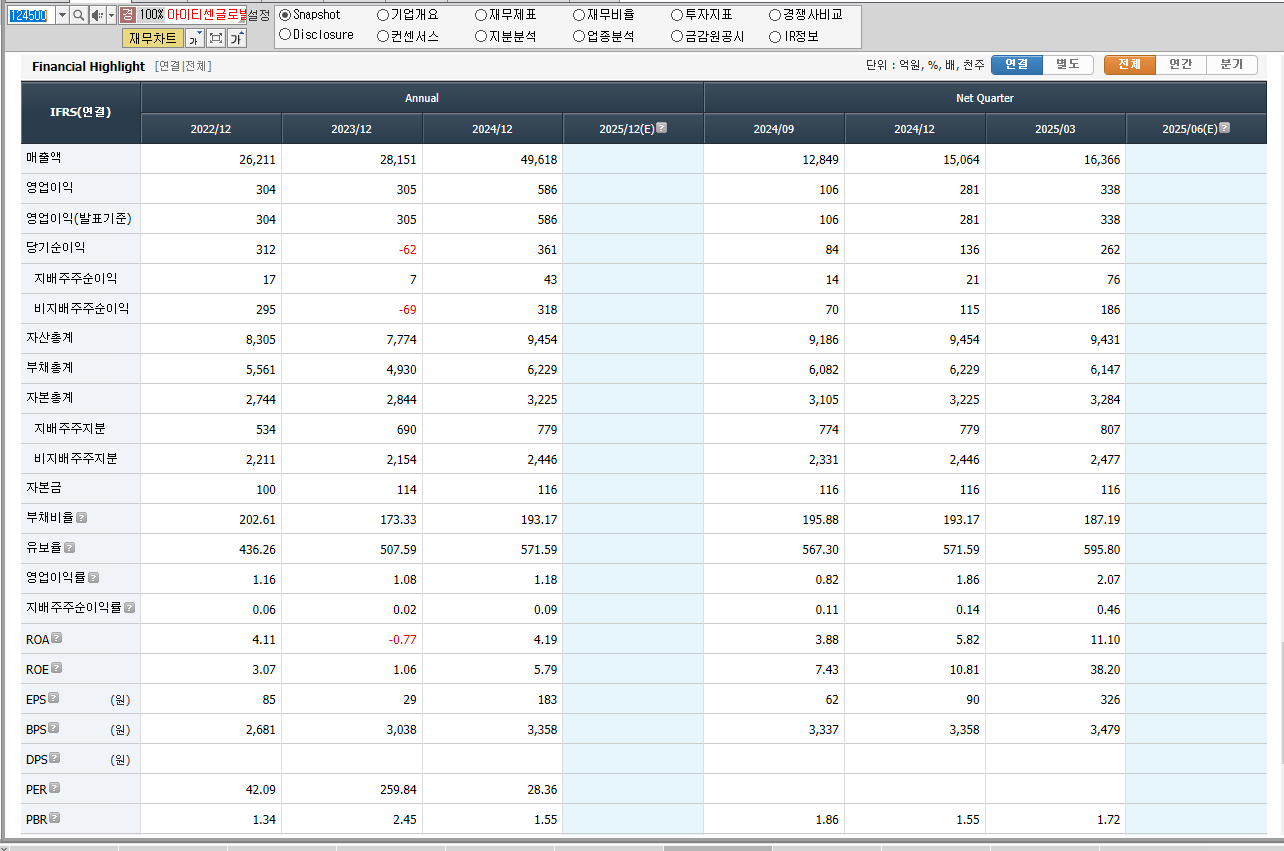
Task: Click the help icon beside PBR
Action: [x=55, y=818]
